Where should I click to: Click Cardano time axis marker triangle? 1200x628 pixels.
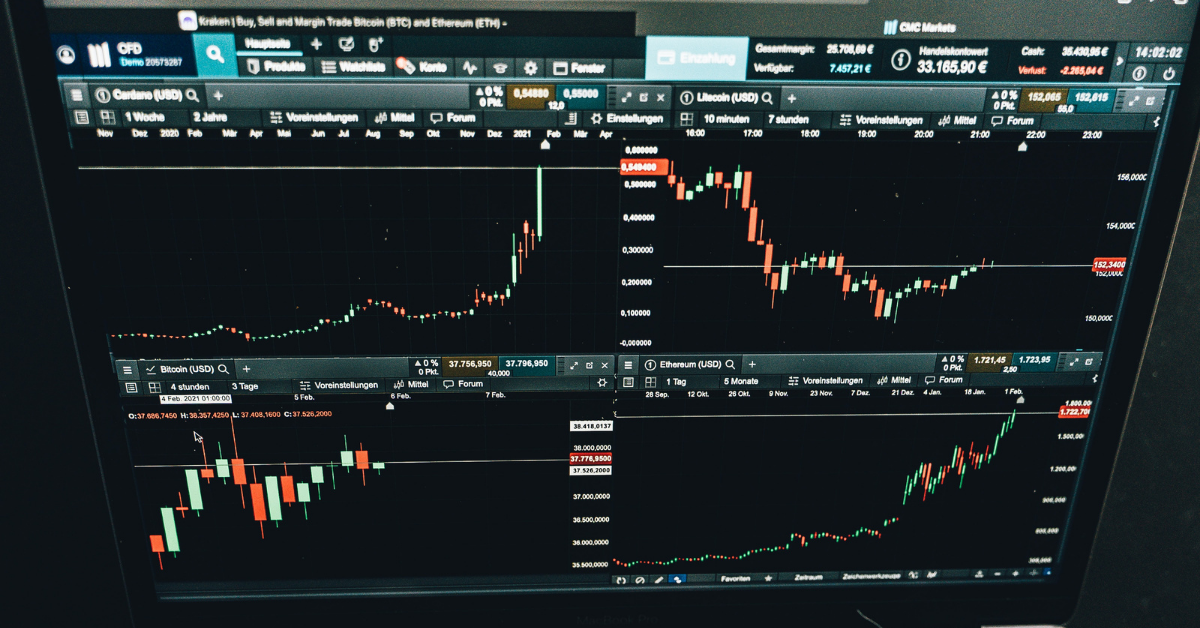coord(545,145)
